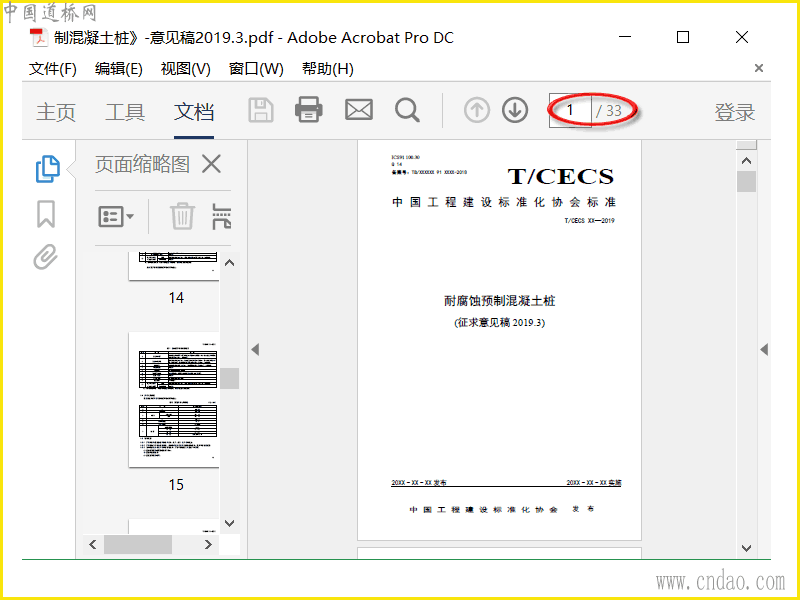Open the 帮助(H) menu

point(328,68)
